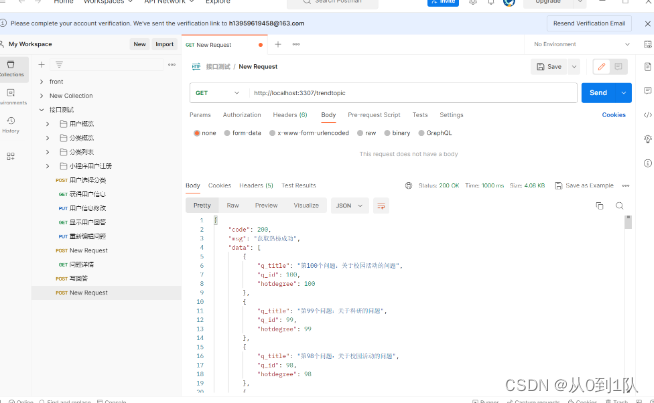The width and height of the screenshot is (654, 403).
Task: Switch response view to Visualize
Action: coord(306,206)
